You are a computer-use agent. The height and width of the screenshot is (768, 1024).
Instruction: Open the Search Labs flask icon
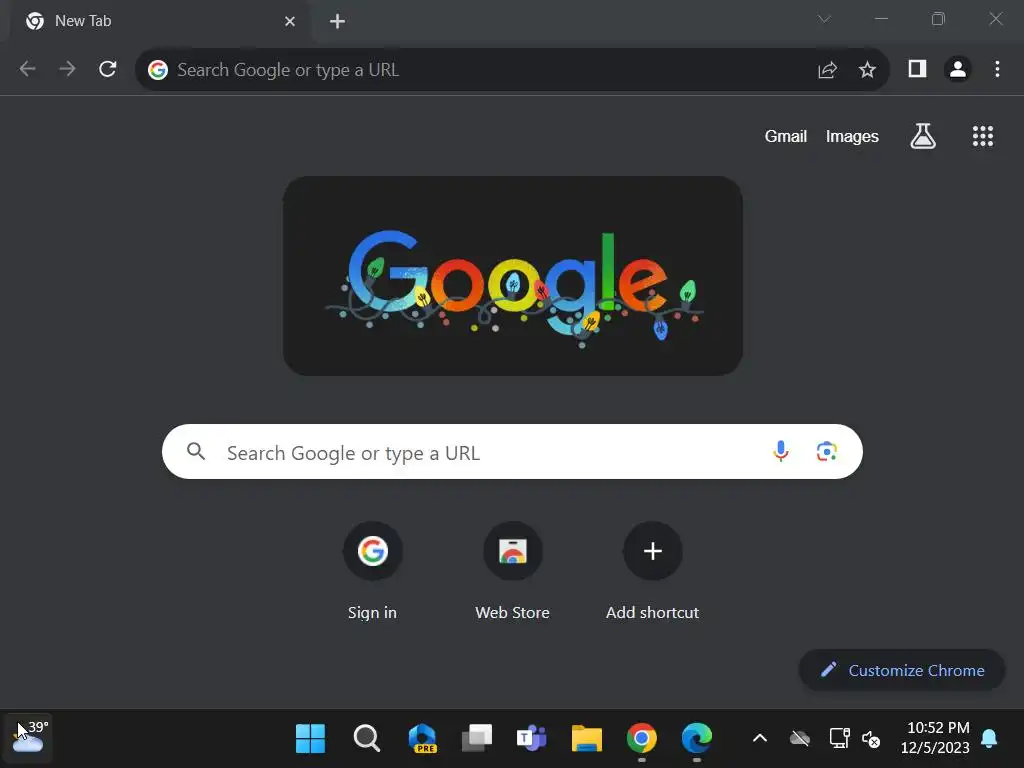coord(923,136)
